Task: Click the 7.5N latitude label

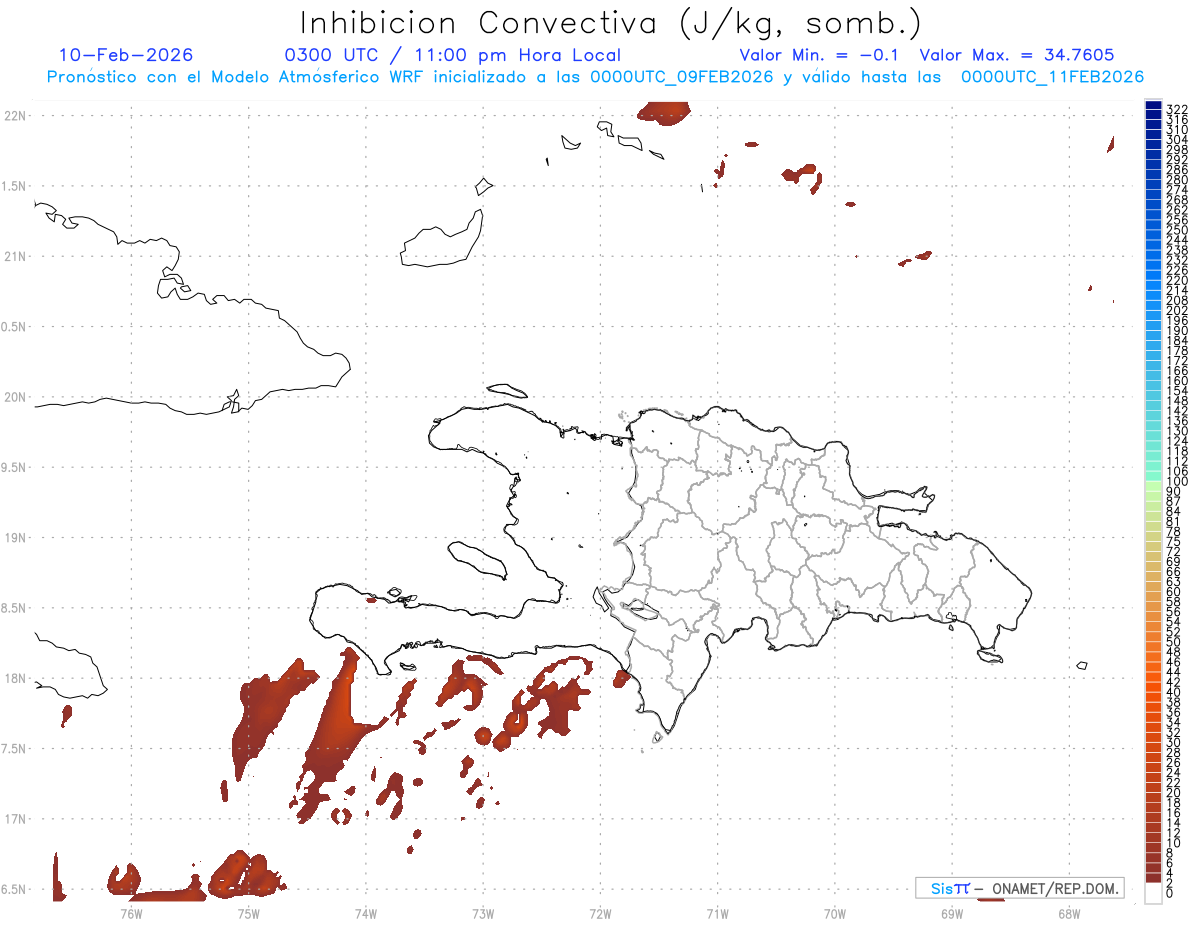Action: tap(14, 748)
